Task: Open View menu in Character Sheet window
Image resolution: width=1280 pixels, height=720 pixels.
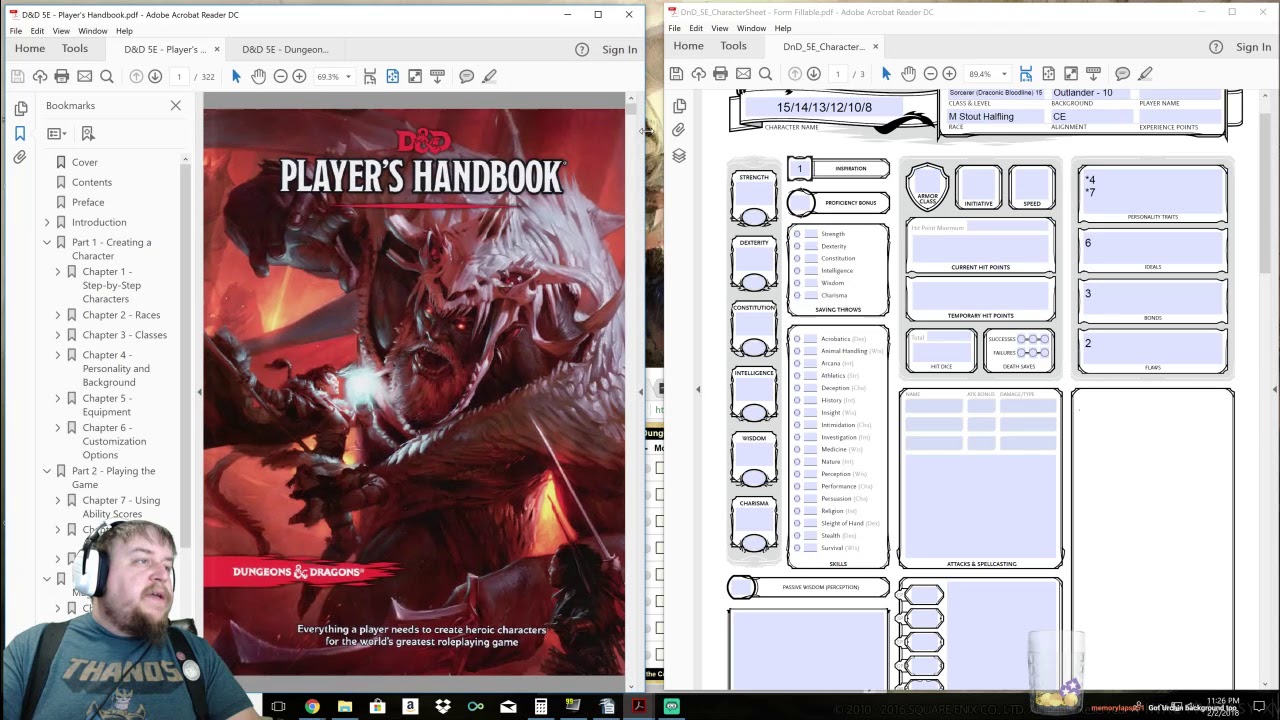Action: [x=720, y=28]
